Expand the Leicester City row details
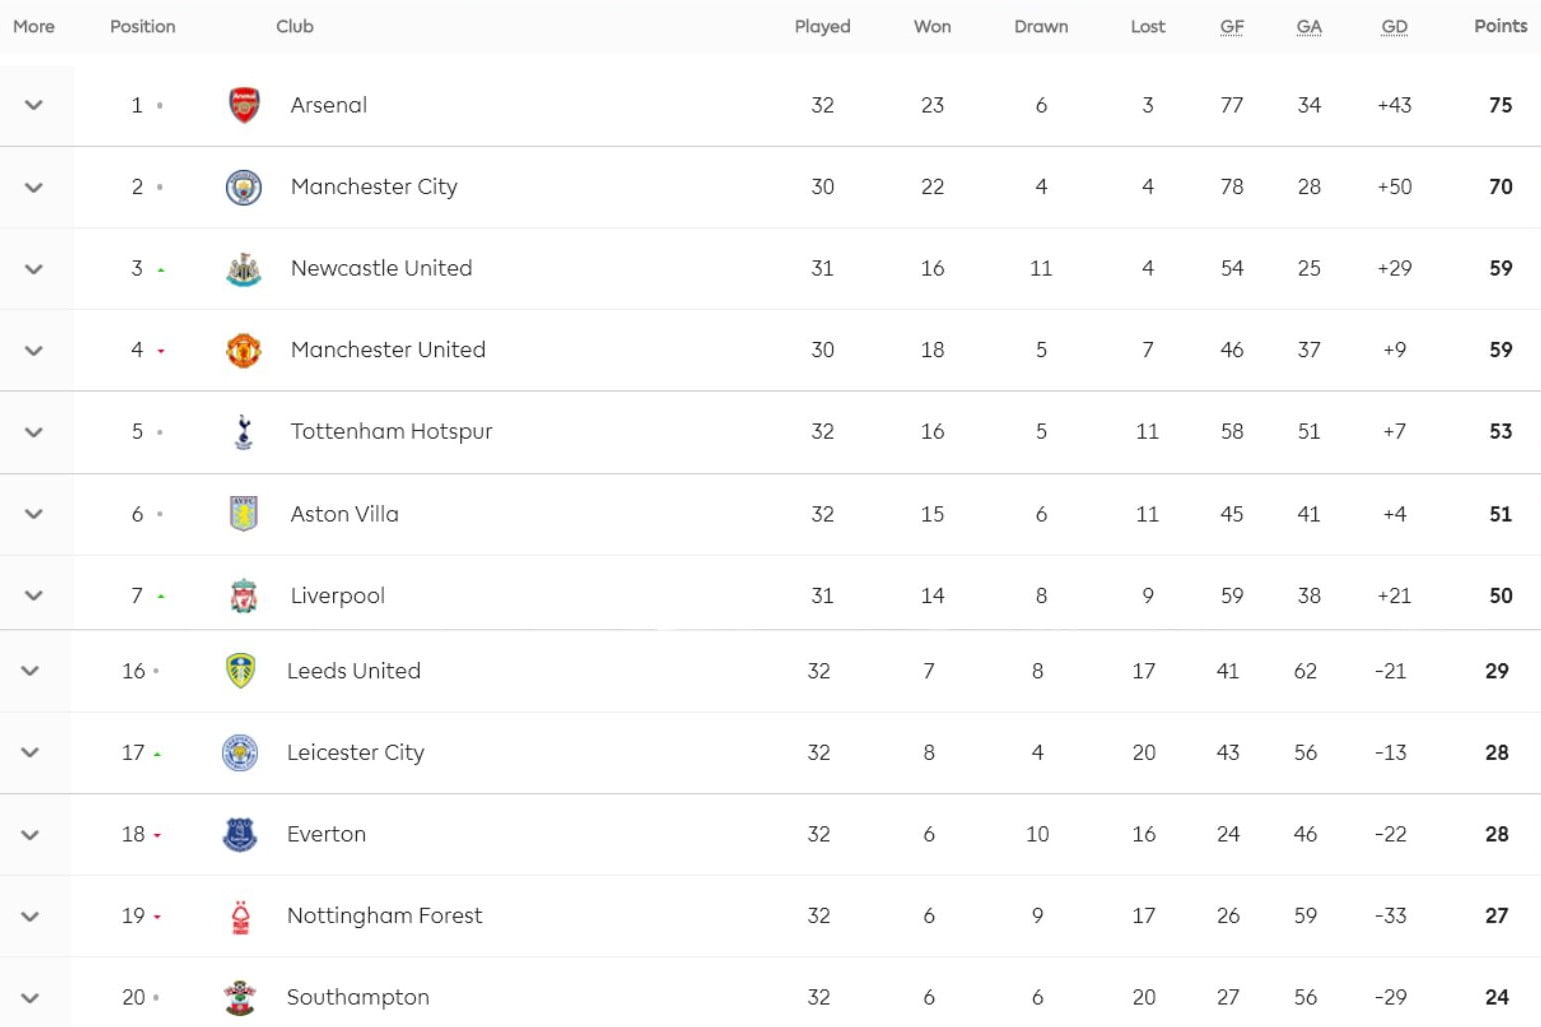1541x1027 pixels. coord(30,753)
